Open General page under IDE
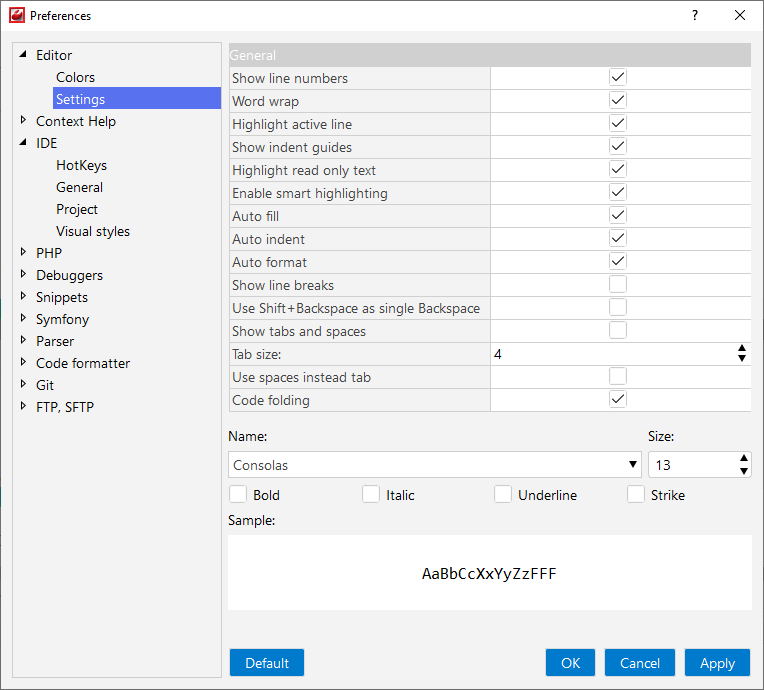Viewport: 764px width, 690px height. point(79,187)
